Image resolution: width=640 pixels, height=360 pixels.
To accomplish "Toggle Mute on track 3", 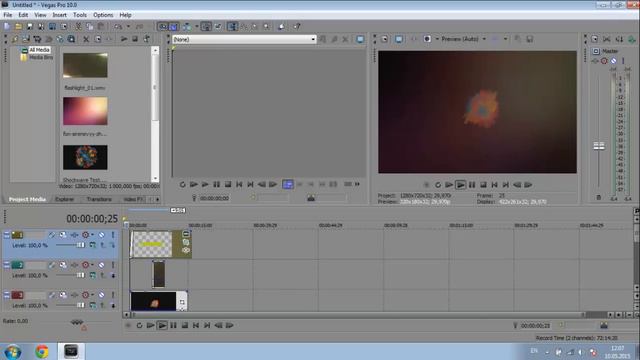I will click(102, 295).
